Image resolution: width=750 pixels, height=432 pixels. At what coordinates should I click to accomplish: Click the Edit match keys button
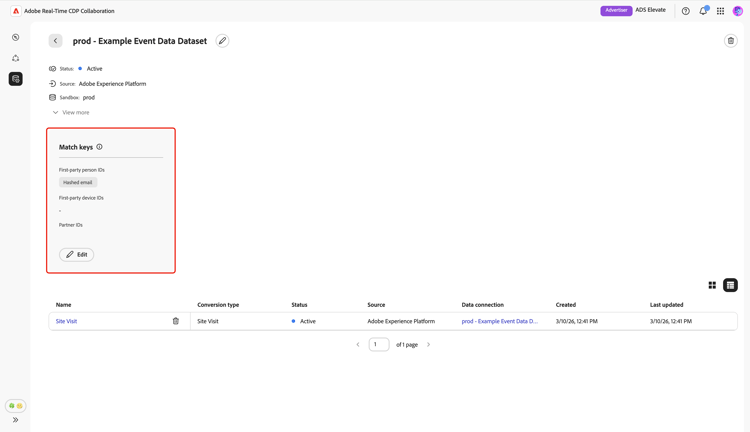click(x=77, y=255)
